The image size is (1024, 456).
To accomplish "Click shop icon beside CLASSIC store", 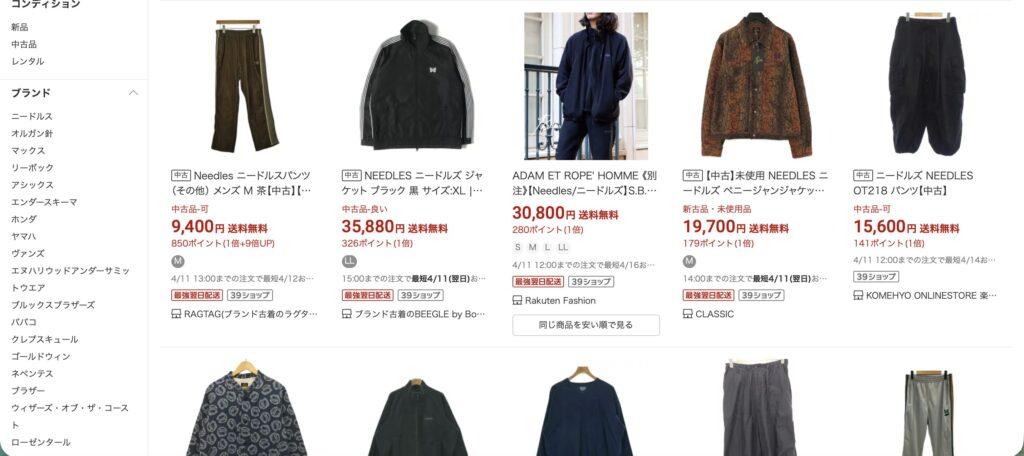I will tap(688, 314).
